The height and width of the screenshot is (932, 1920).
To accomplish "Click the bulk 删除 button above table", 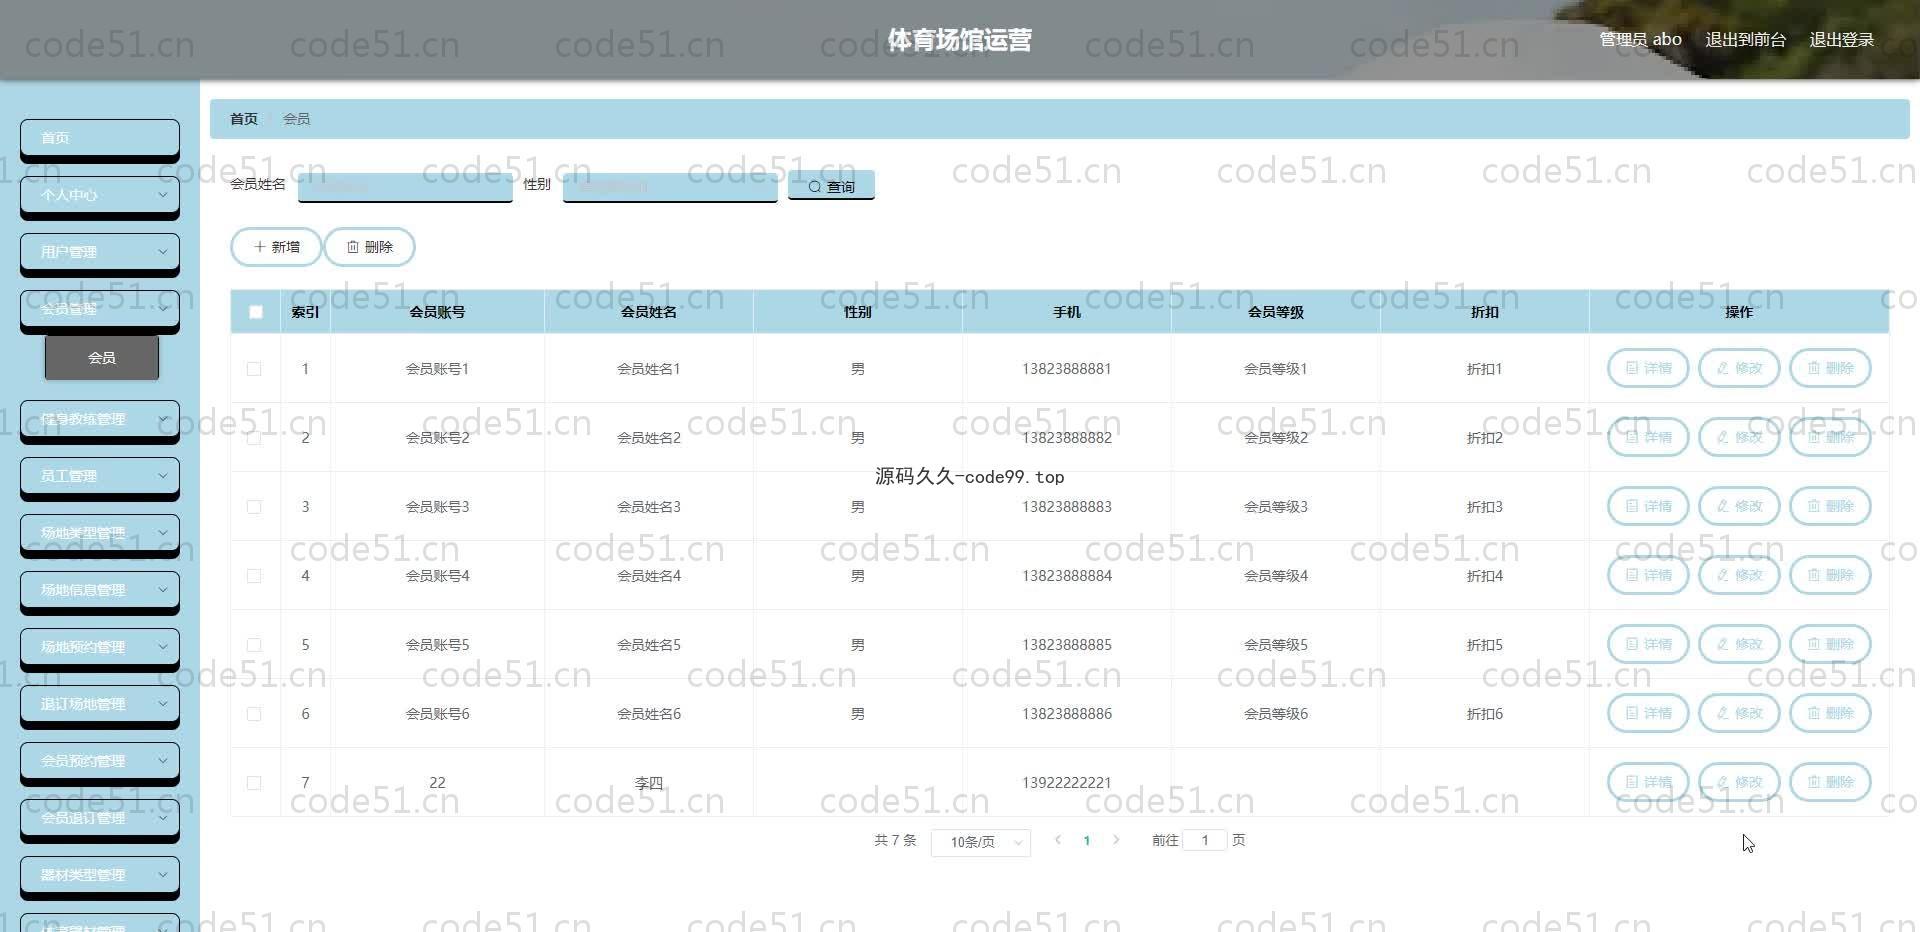I will 369,247.
